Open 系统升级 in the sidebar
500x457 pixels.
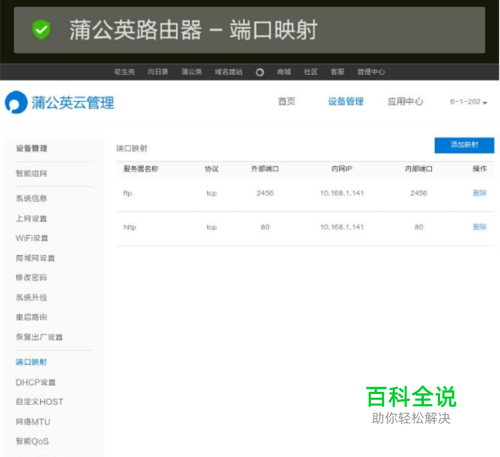point(31,298)
